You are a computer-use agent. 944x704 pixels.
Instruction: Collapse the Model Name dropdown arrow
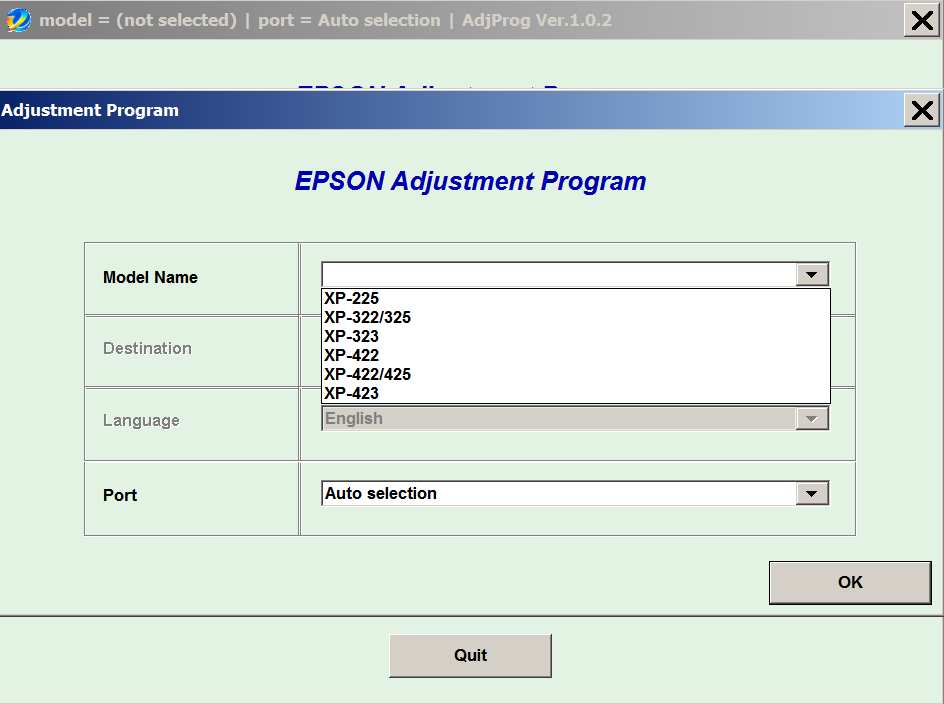click(x=812, y=275)
